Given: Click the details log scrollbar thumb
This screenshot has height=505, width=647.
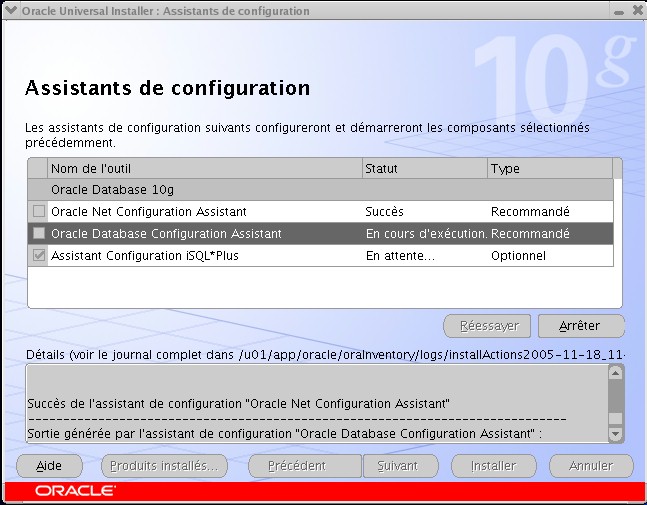Looking at the screenshot, I should (615, 418).
